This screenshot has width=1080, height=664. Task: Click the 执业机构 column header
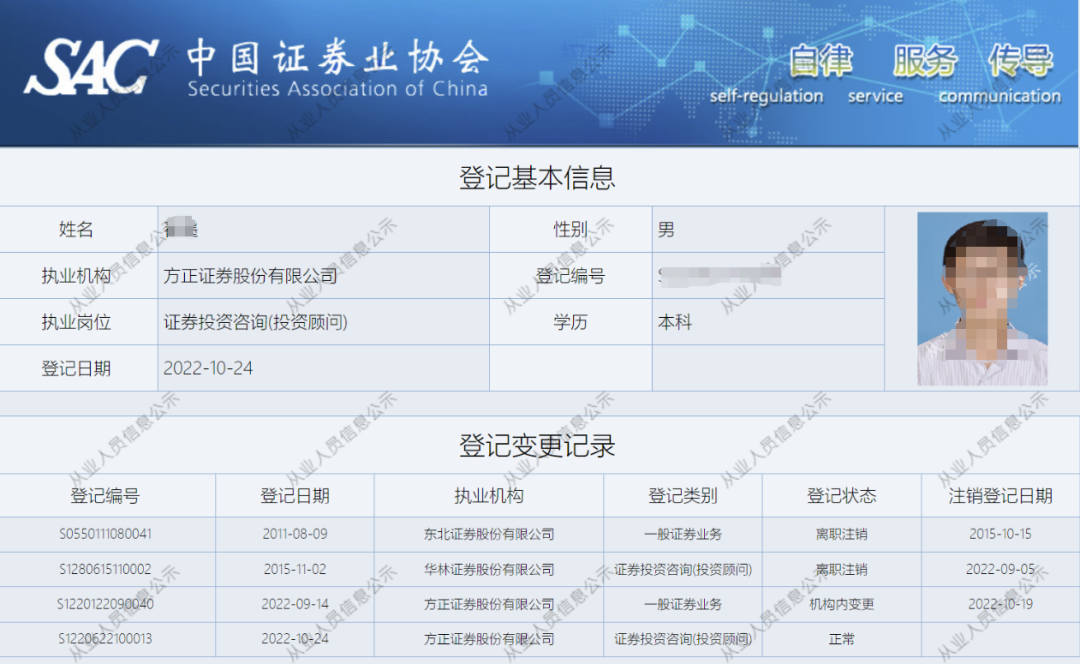pyautogui.click(x=489, y=496)
